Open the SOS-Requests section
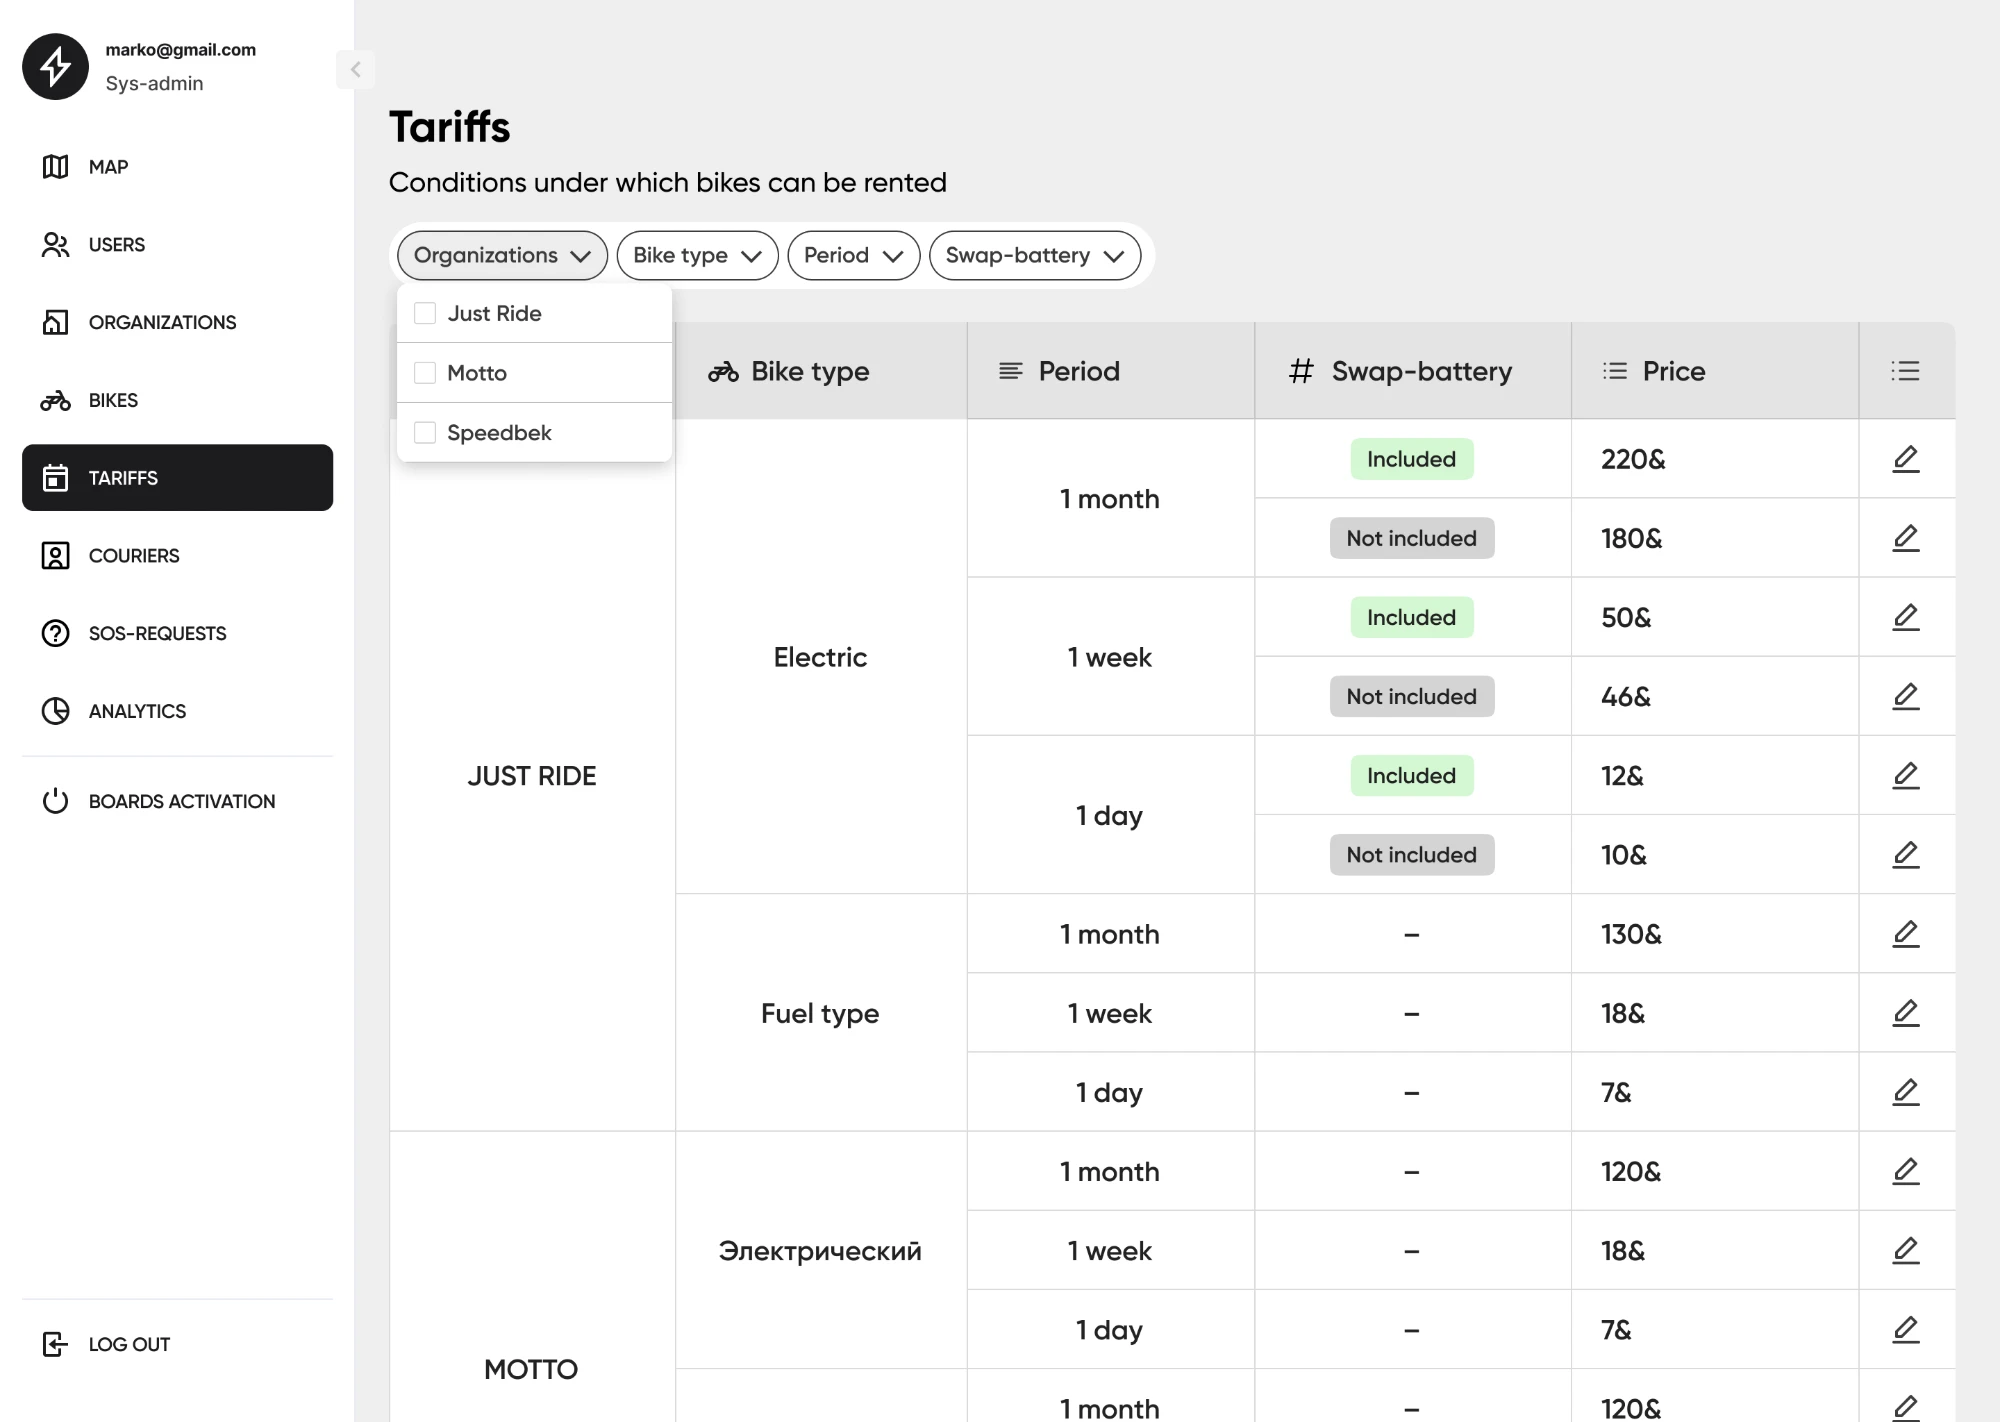Image resolution: width=2000 pixels, height=1422 pixels. 177,633
